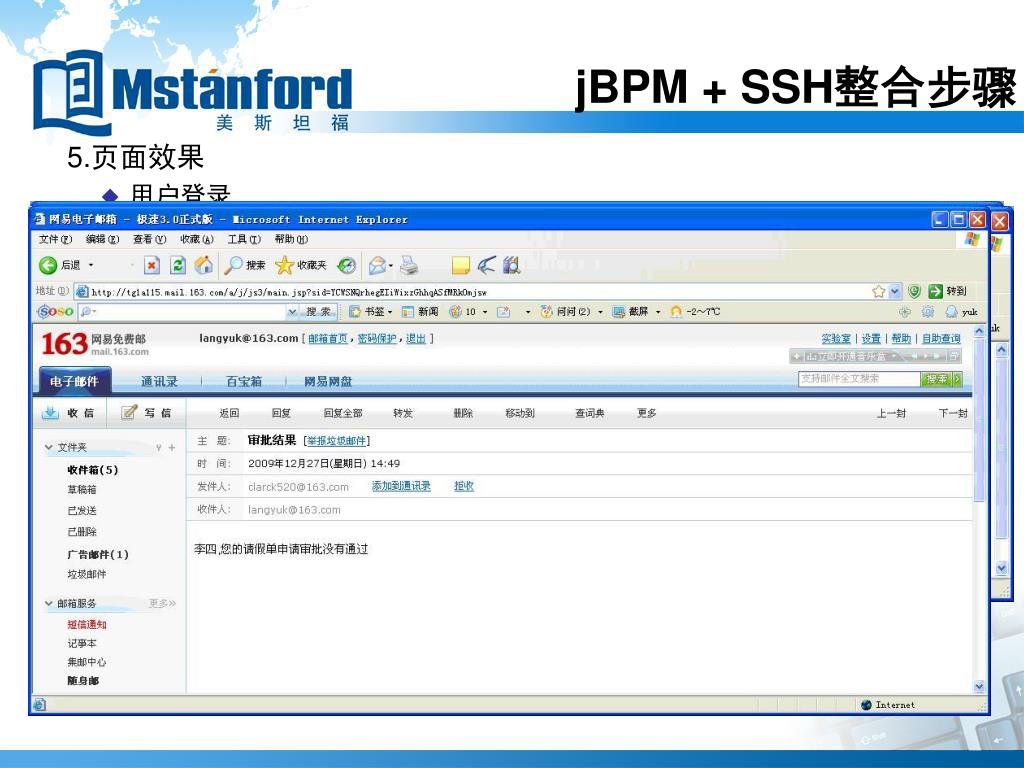Click the gear settings icon in Soso toolbar
The height and width of the screenshot is (768, 1024).
coord(928,312)
